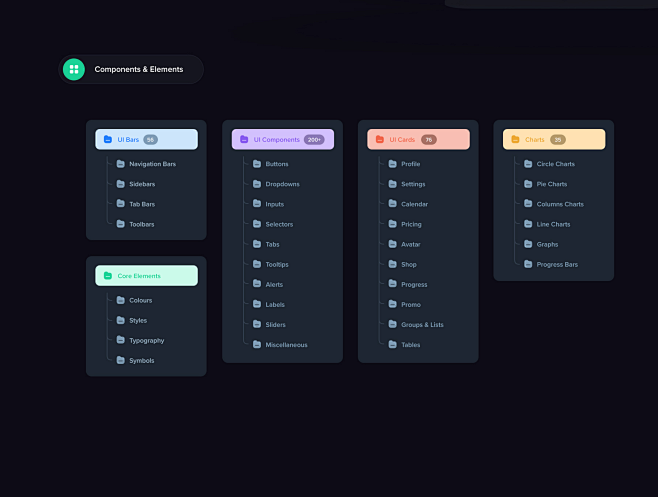
Task: Click the folder icon next to Pie Charts
Action: [528, 184]
